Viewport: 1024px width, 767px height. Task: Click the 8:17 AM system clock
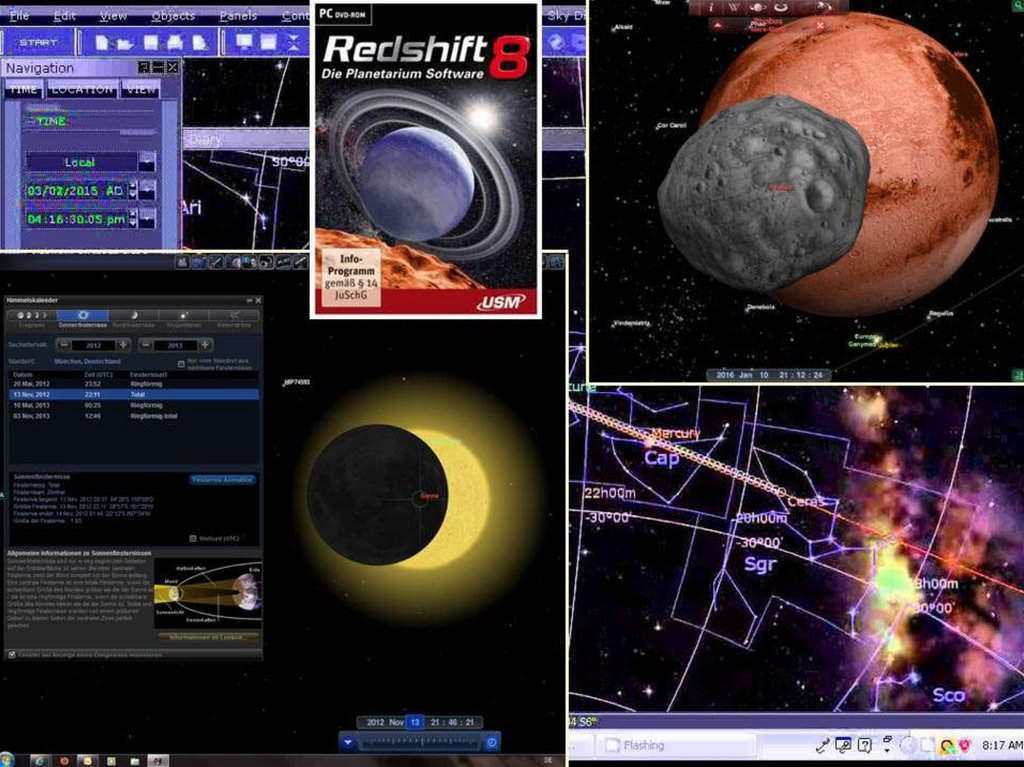click(1002, 745)
